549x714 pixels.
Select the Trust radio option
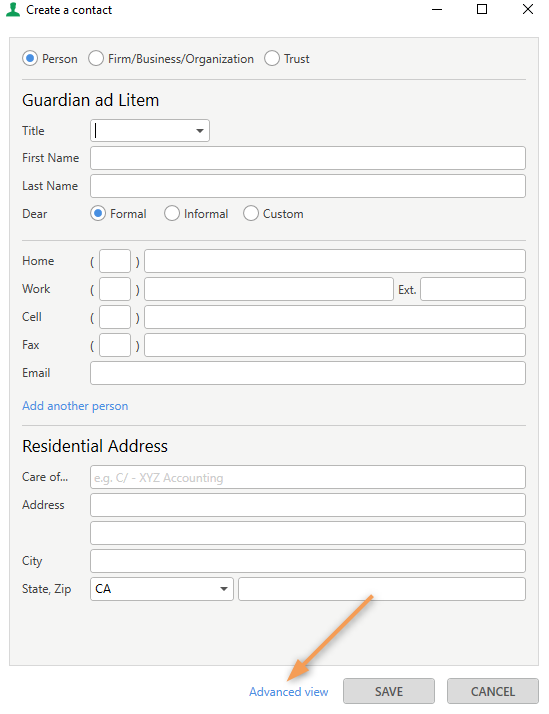click(x=272, y=59)
